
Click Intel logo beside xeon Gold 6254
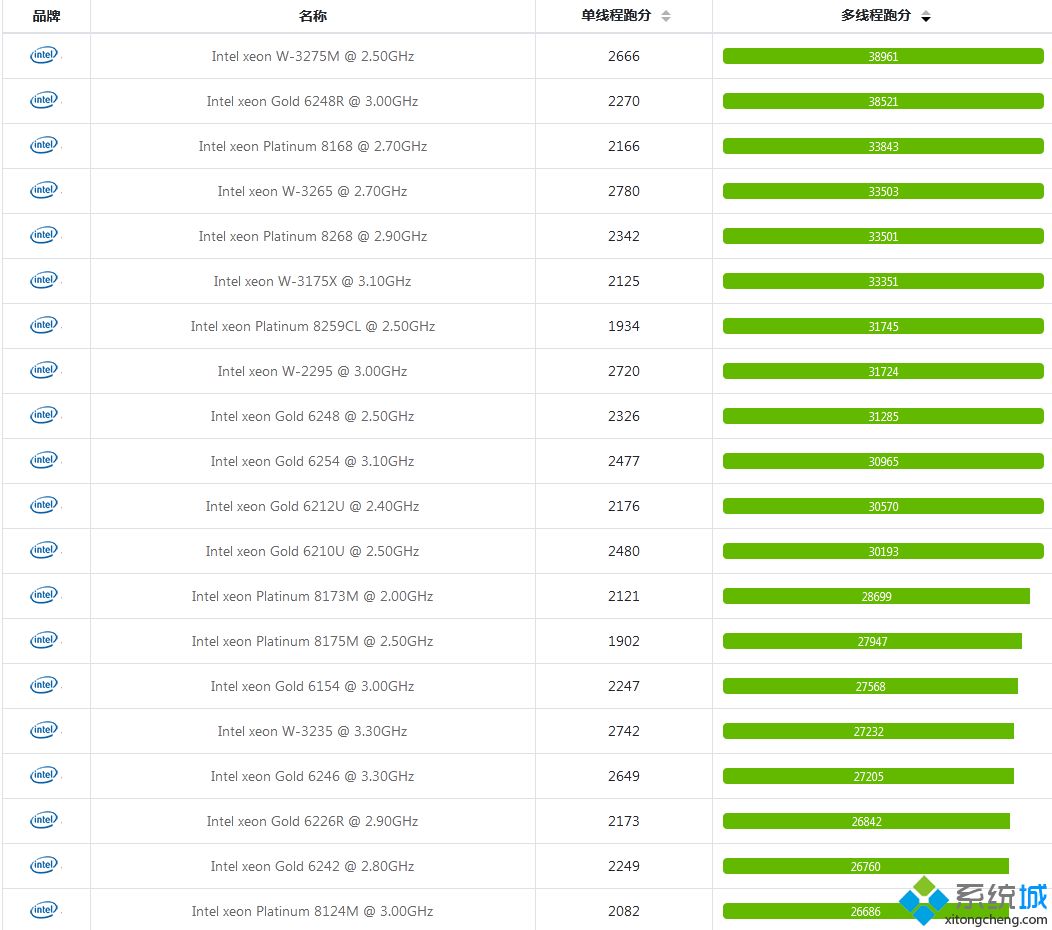click(44, 460)
